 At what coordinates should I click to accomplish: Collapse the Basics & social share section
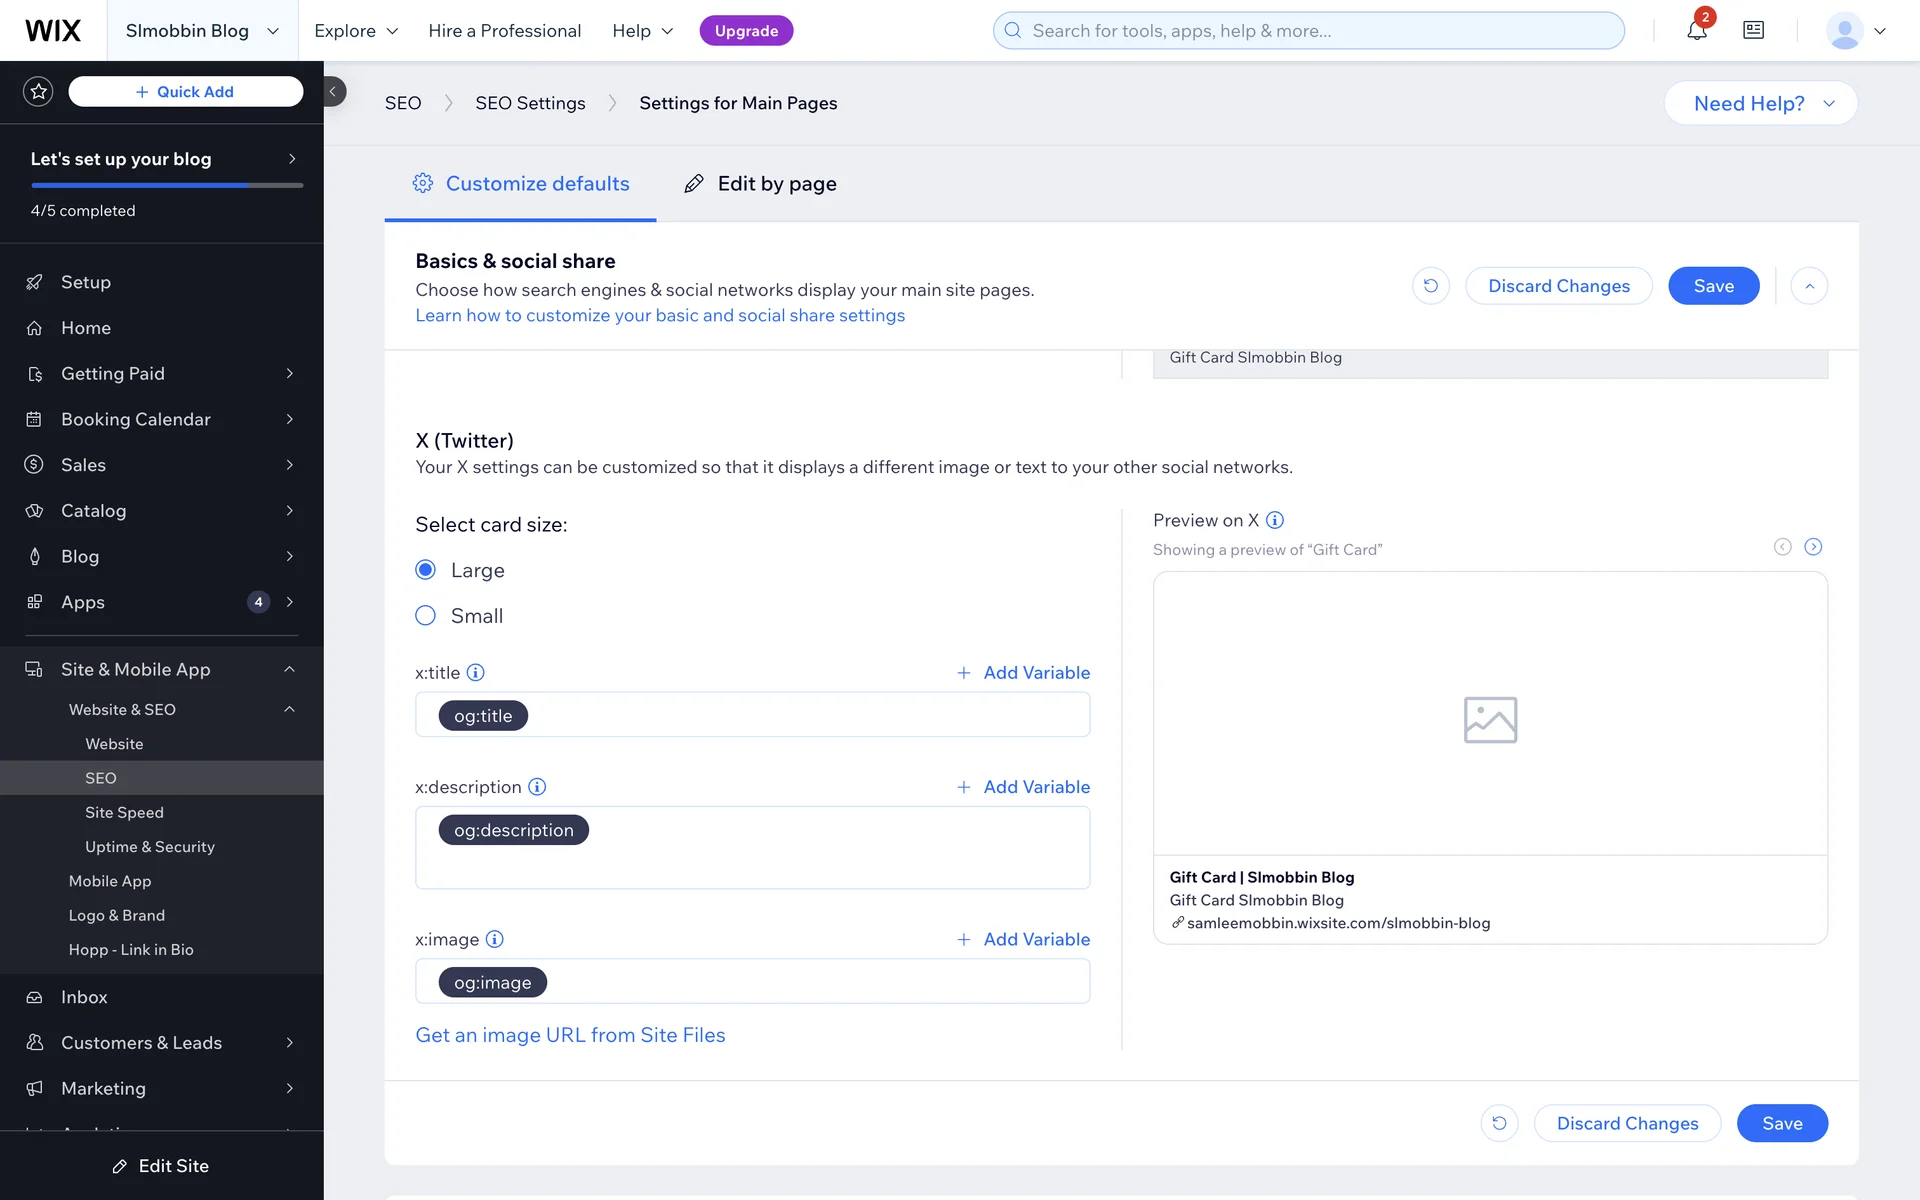(x=1809, y=286)
